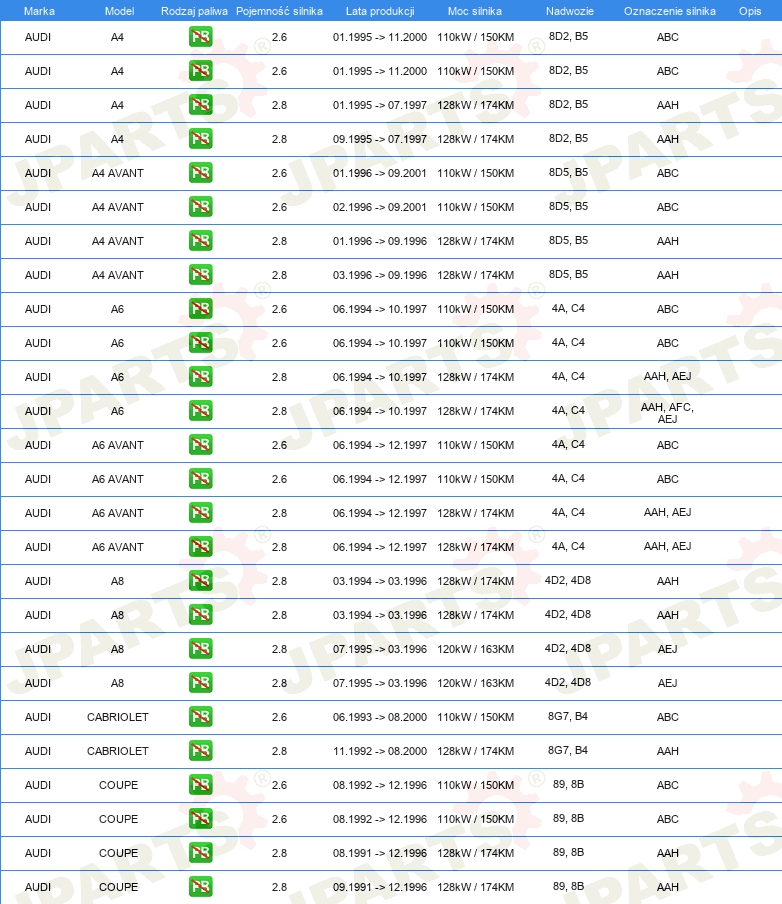Viewport: 782px width, 904px height.
Task: Click 89, 8B body code in row starting 09.1991
Action: tap(568, 887)
